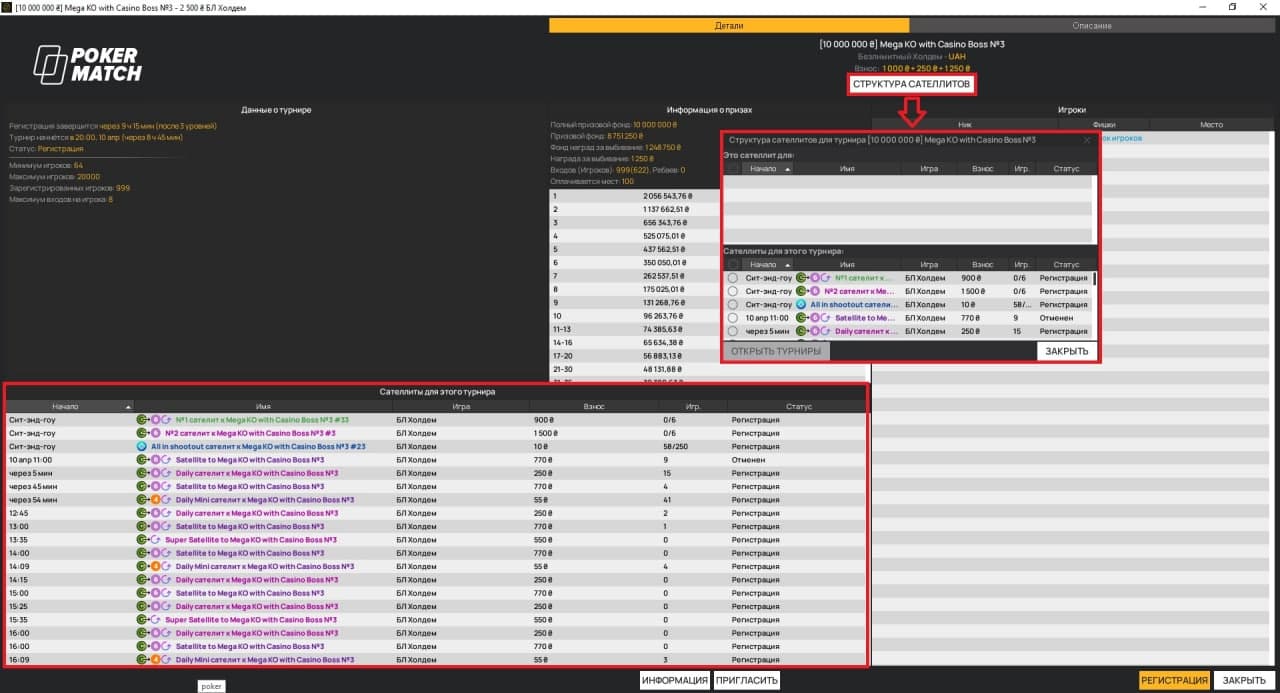Click ЗАКРЫТЬ in the satellite structure dialog
This screenshot has width=1280, height=693.
coord(1067,351)
